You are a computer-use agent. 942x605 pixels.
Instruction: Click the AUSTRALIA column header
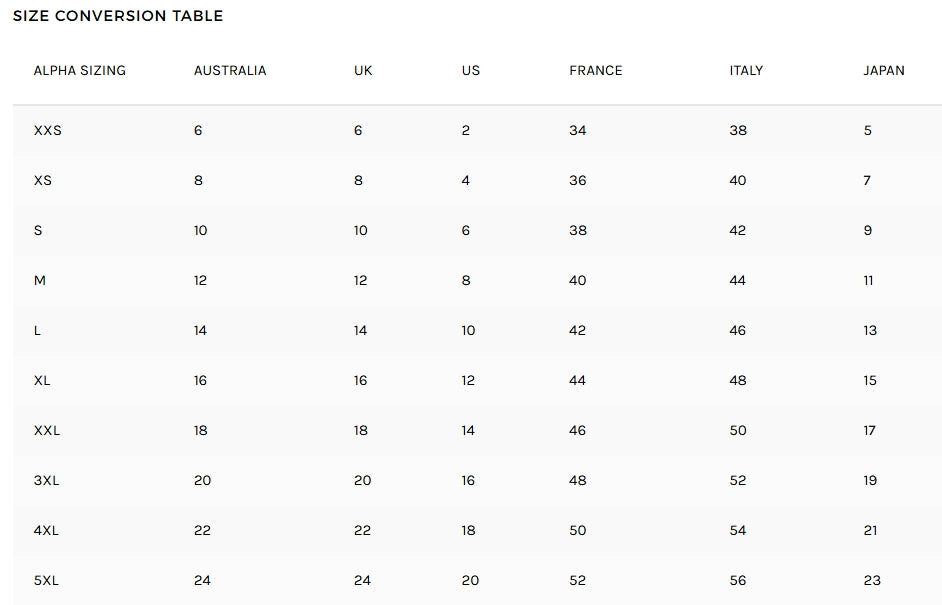(230, 71)
